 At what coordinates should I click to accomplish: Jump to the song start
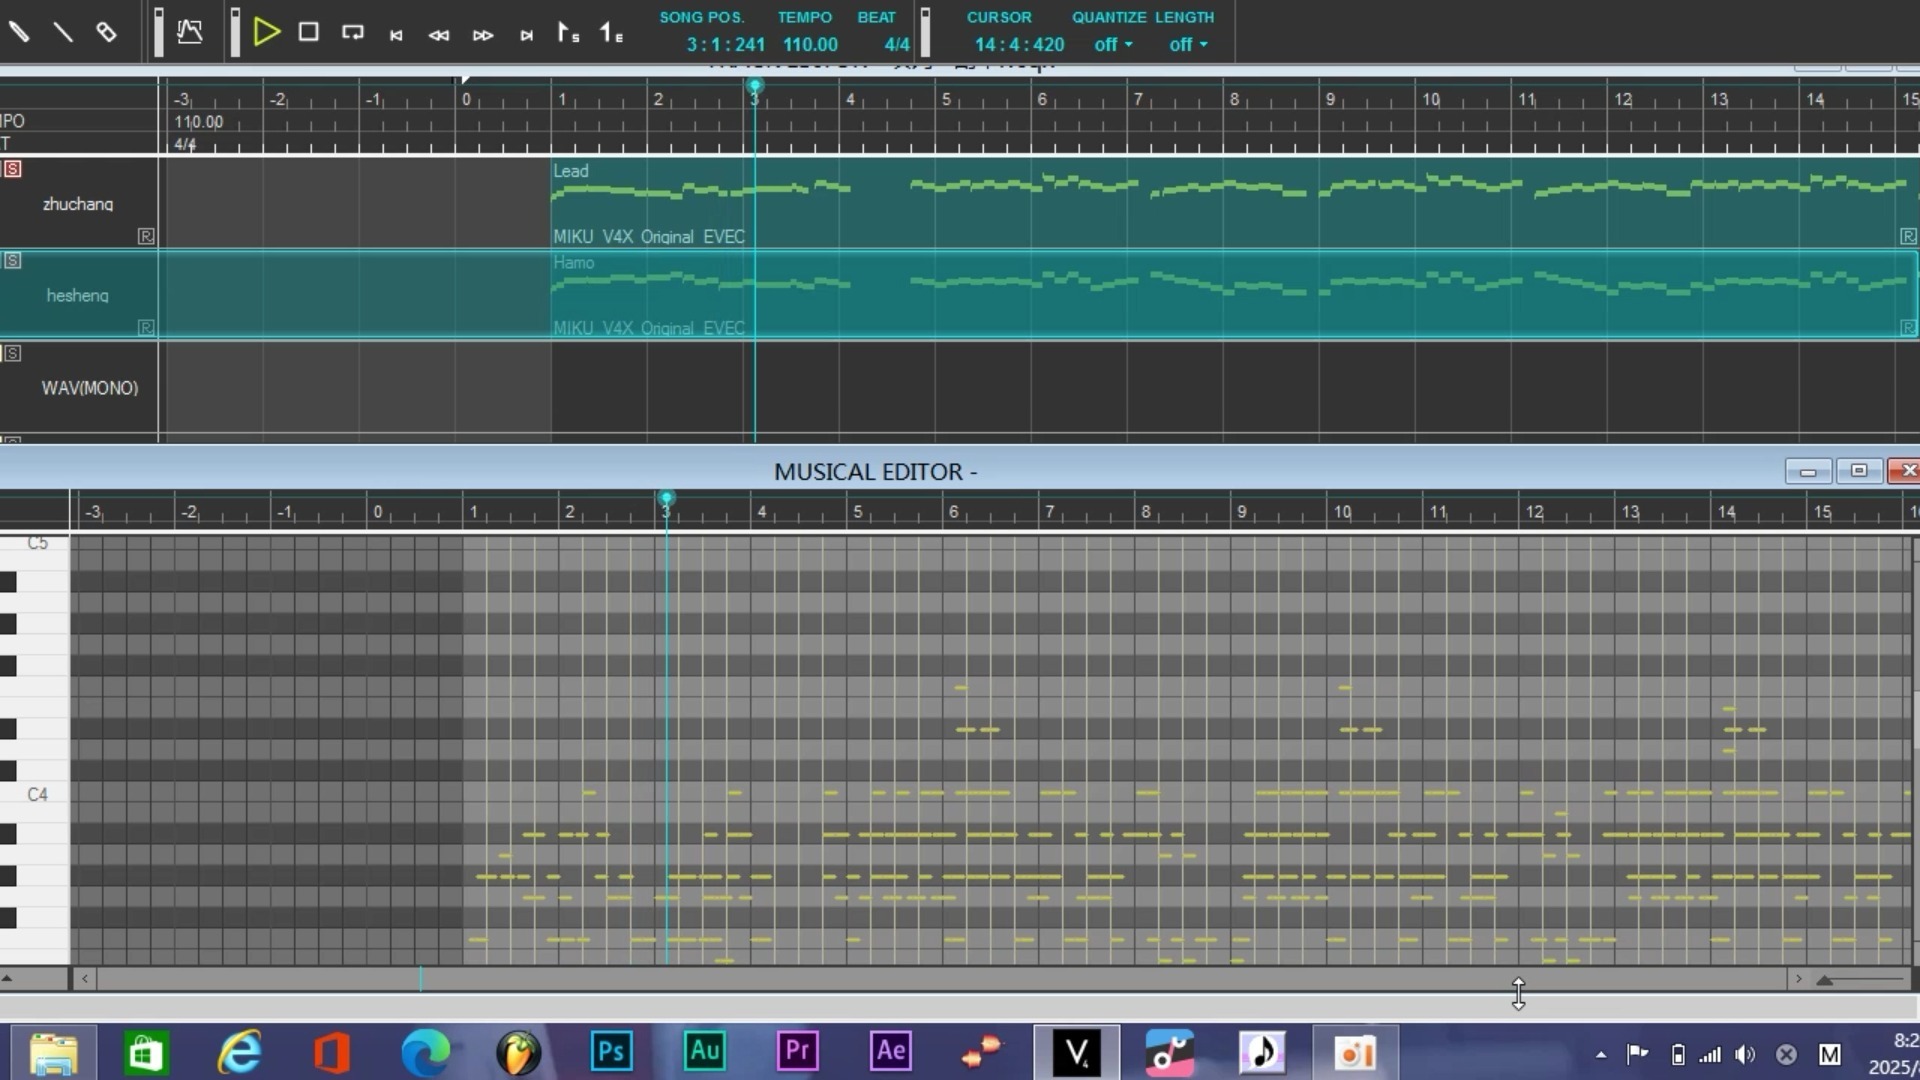(396, 35)
